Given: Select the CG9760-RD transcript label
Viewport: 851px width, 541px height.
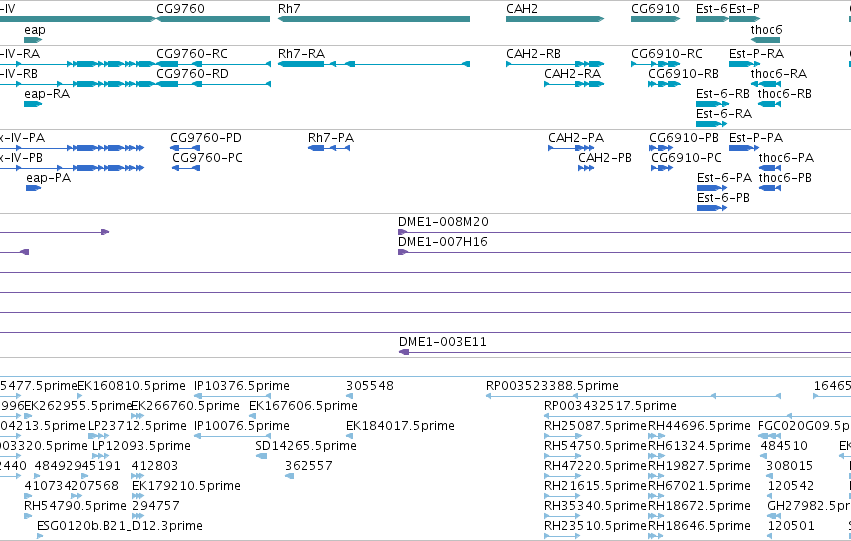Looking at the screenshot, I should pyautogui.click(x=192, y=74).
